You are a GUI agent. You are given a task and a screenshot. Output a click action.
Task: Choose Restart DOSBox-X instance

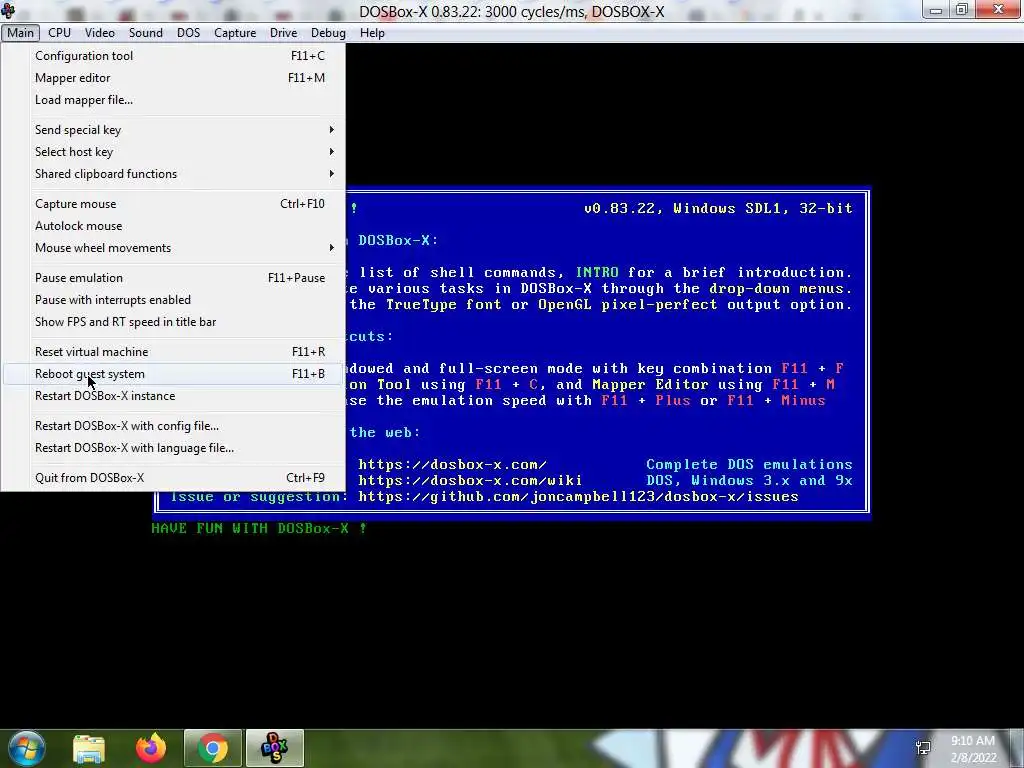[173, 396]
